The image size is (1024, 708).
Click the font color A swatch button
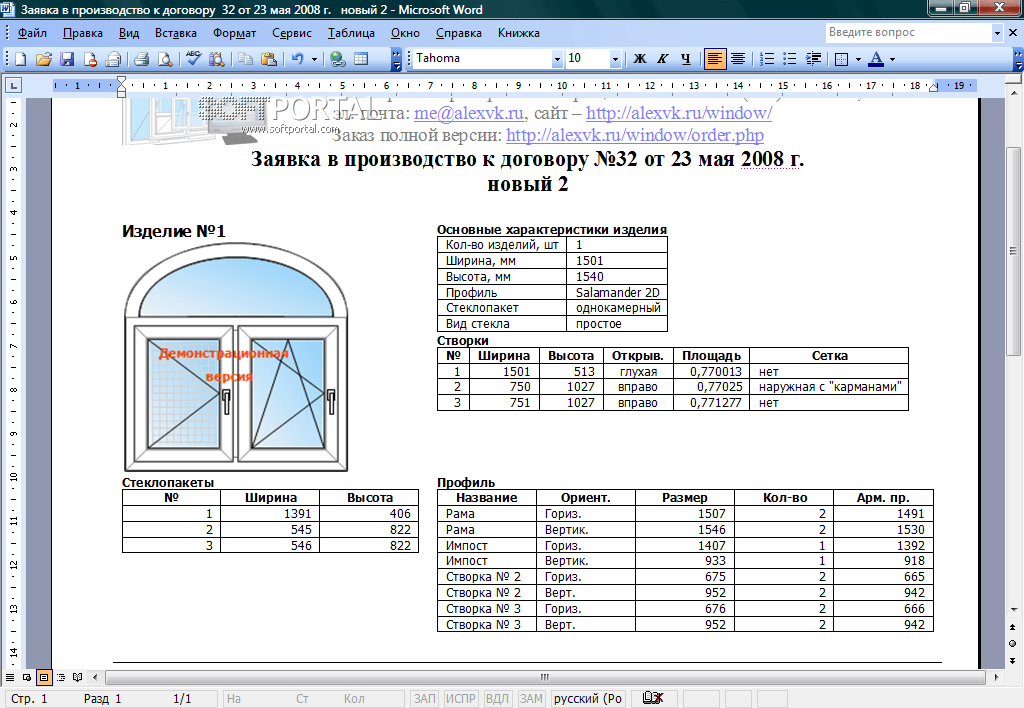tap(876, 59)
